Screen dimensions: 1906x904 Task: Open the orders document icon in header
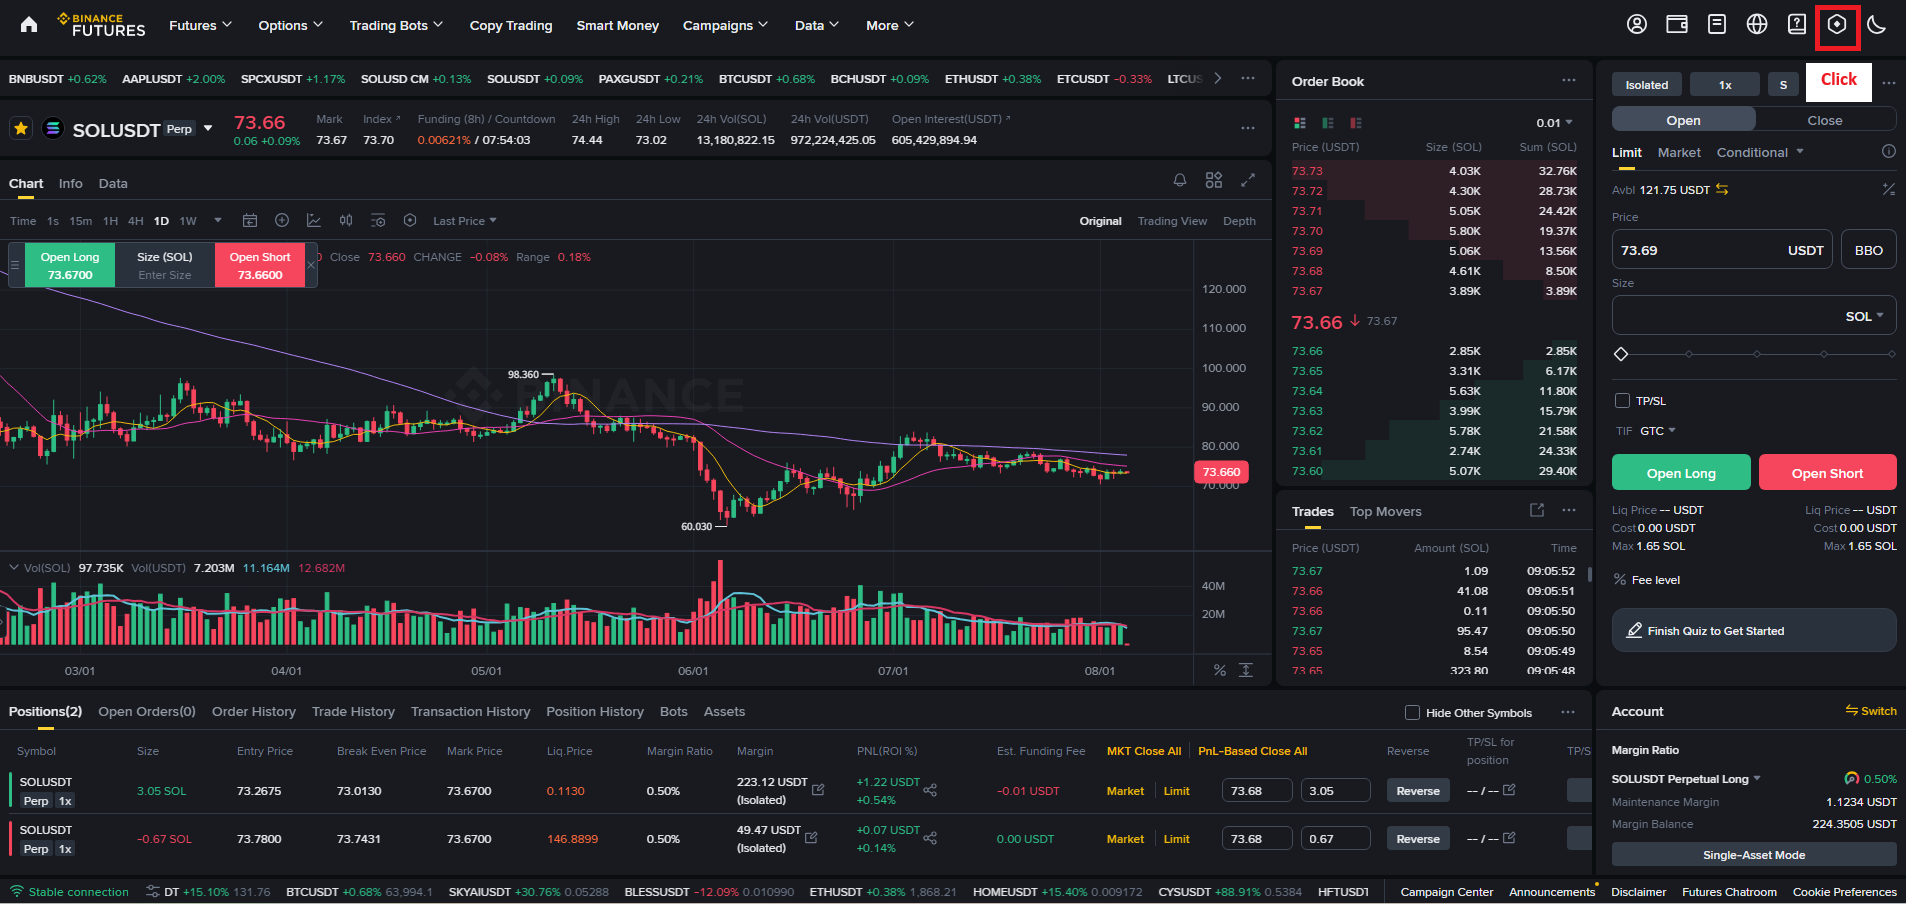1717,25
